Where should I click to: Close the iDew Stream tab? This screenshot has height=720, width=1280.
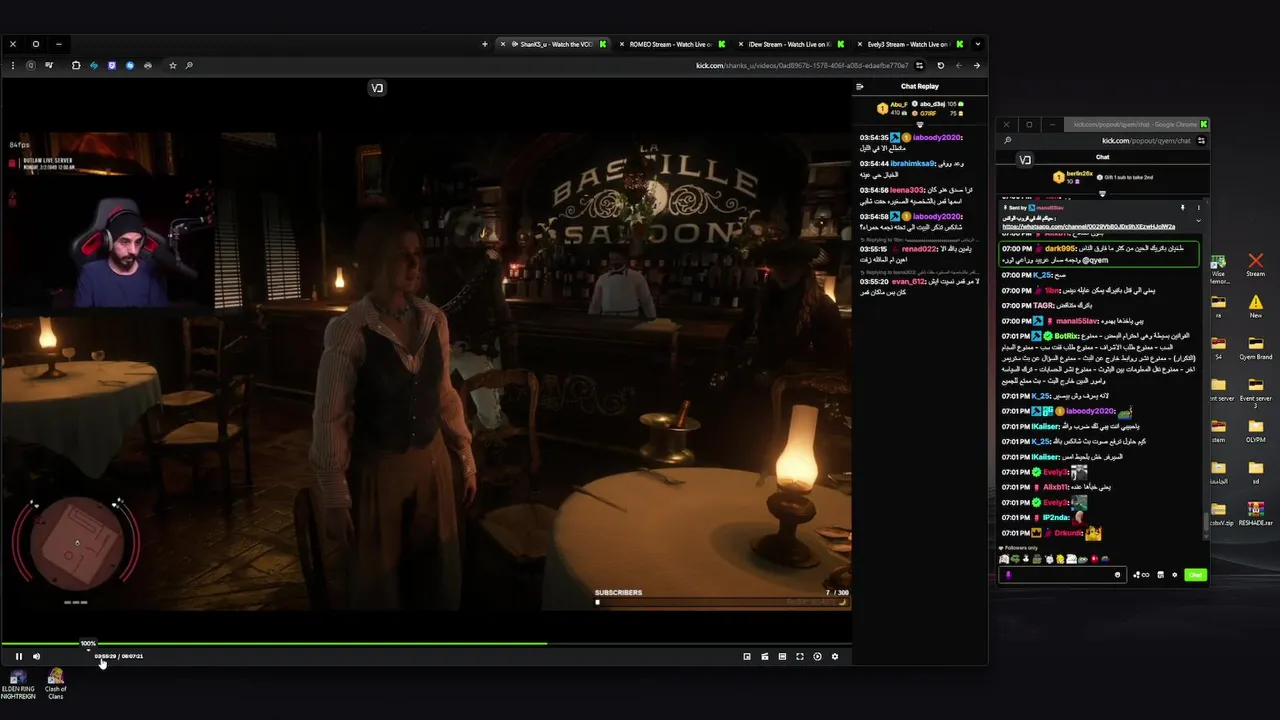pos(739,44)
